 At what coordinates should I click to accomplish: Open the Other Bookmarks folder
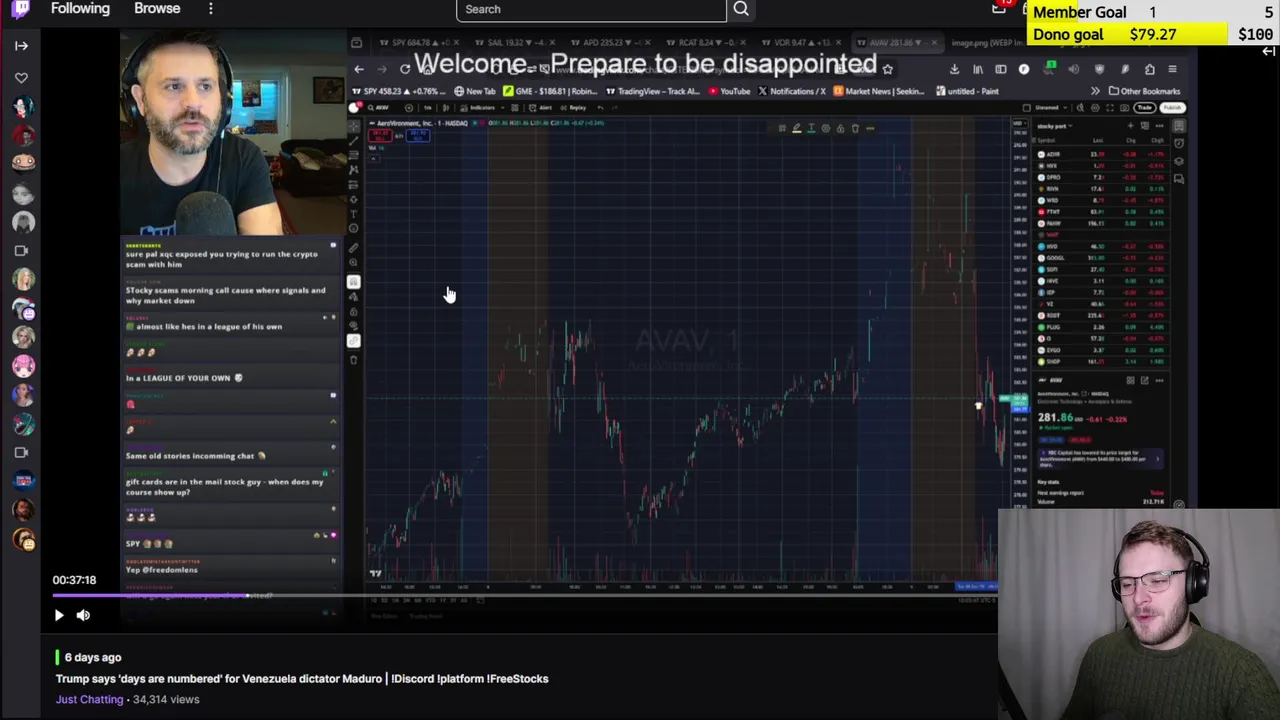(x=1143, y=91)
